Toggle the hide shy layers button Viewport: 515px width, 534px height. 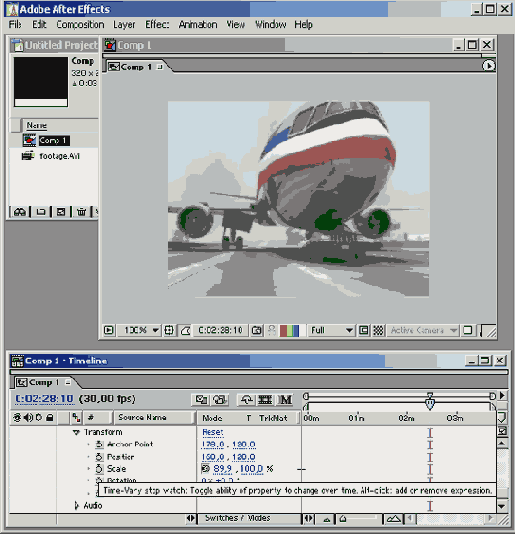coord(246,399)
